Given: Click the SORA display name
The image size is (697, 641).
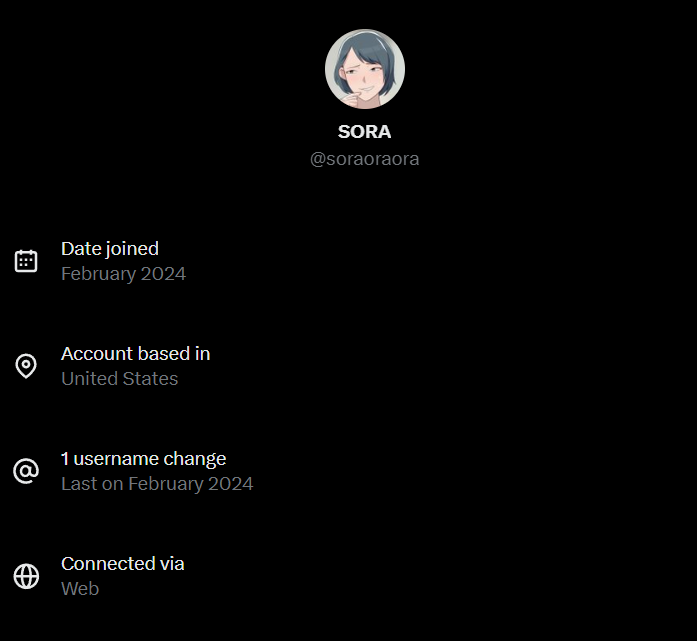Looking at the screenshot, I should point(364,132).
